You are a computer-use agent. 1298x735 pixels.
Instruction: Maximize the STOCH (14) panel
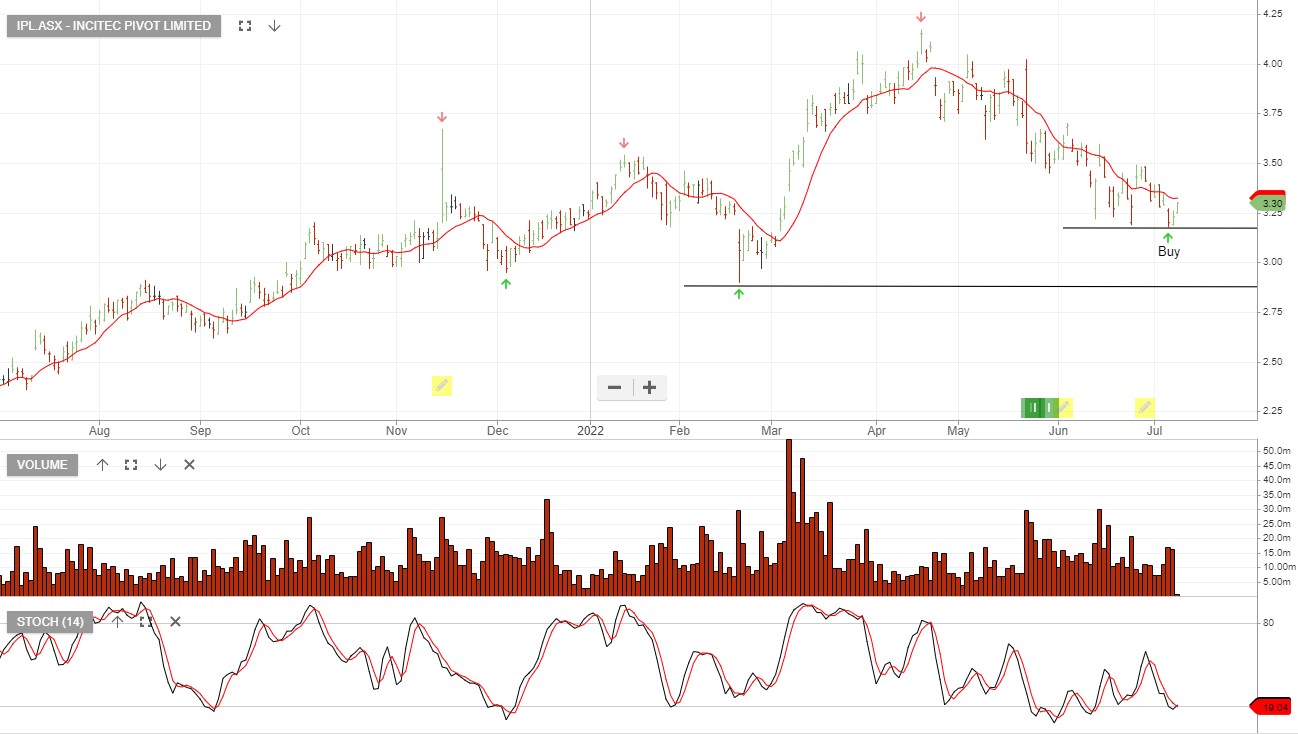[x=146, y=622]
